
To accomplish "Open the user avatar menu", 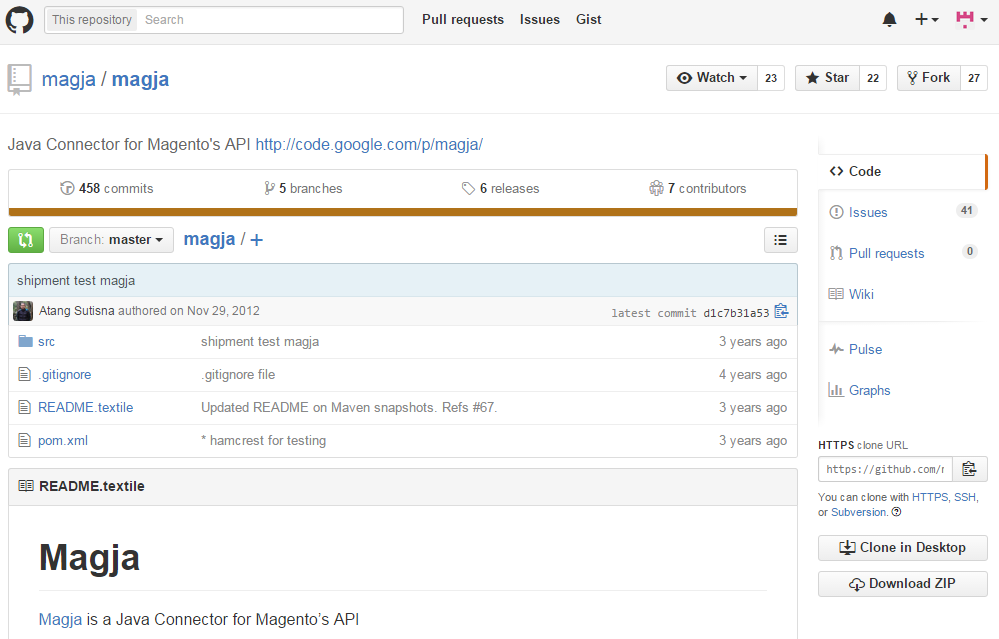I will pyautogui.click(x=971, y=20).
